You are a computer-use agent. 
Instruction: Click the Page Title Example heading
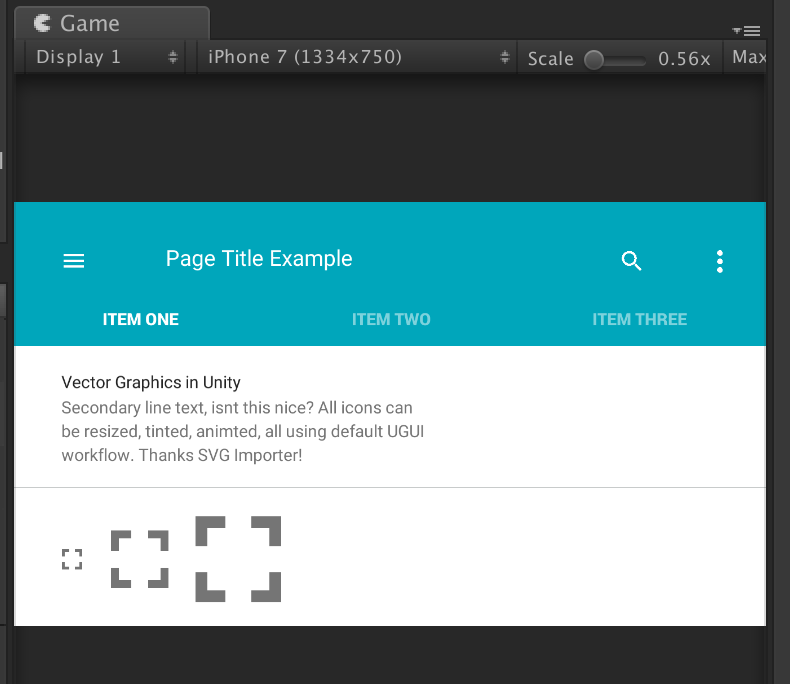coord(259,259)
